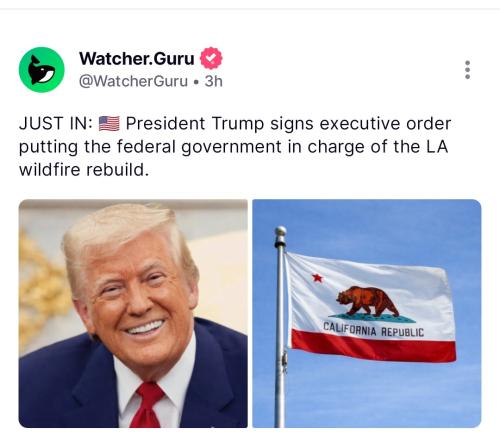Click the US flag emoji in post
Viewport: 500px width, 447px height.
point(109,124)
